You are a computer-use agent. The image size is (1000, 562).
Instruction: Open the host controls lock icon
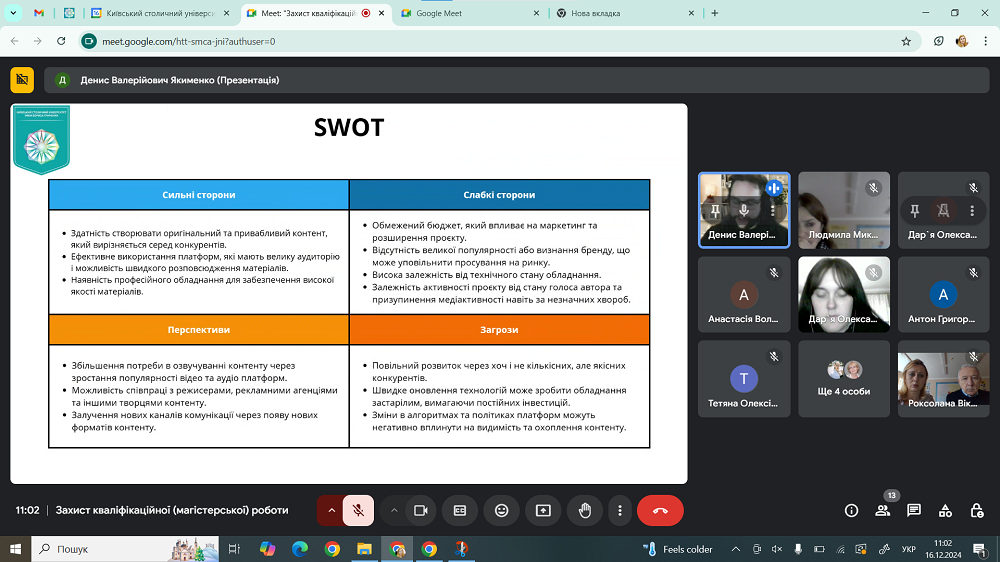pyautogui.click(x=976, y=510)
